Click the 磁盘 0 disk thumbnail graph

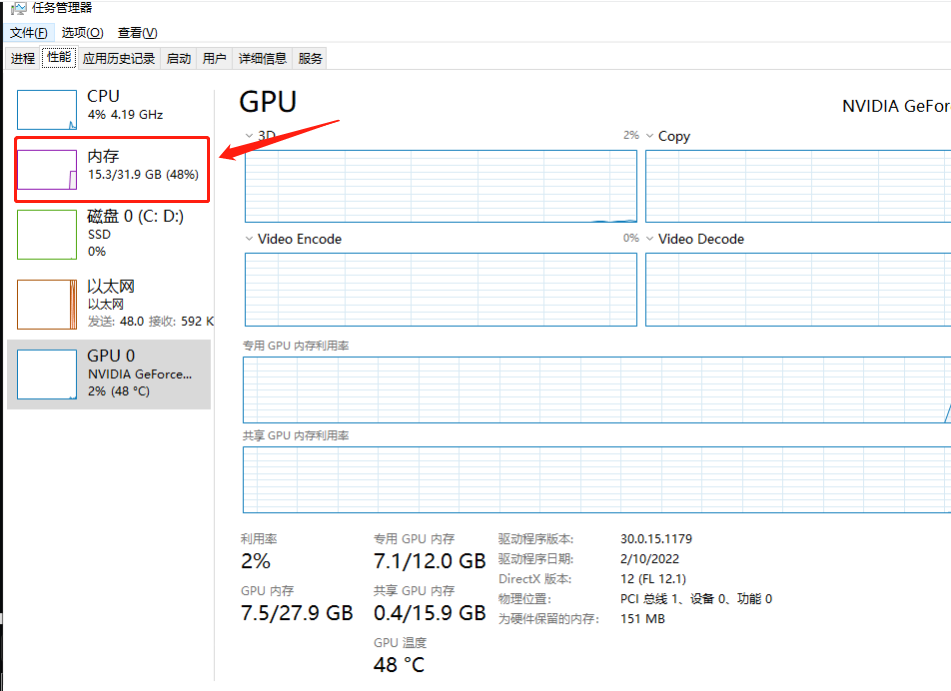pyautogui.click(x=47, y=234)
